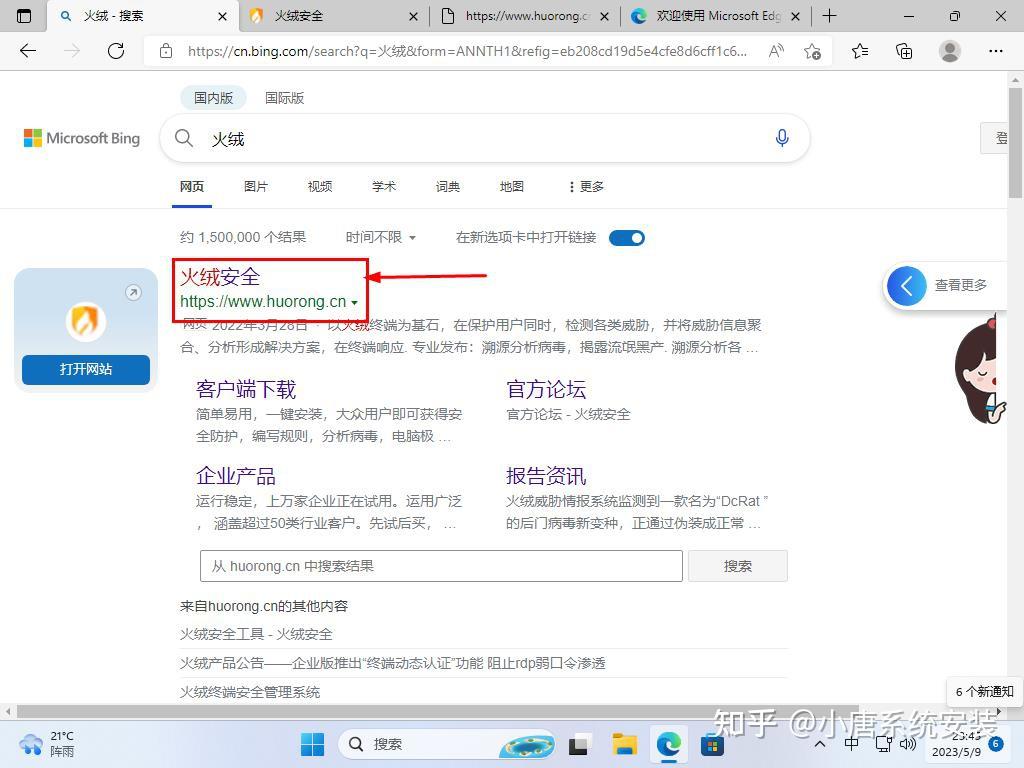Show hidden system tray icons
1024x768 pixels.
[x=820, y=744]
